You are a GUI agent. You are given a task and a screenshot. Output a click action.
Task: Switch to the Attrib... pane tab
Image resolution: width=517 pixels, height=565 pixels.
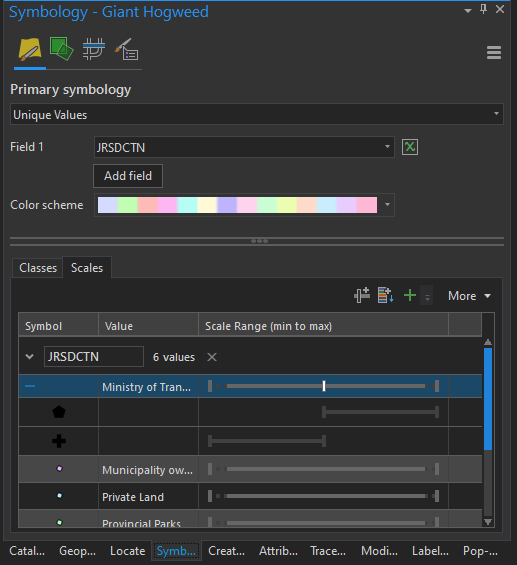pos(278,551)
